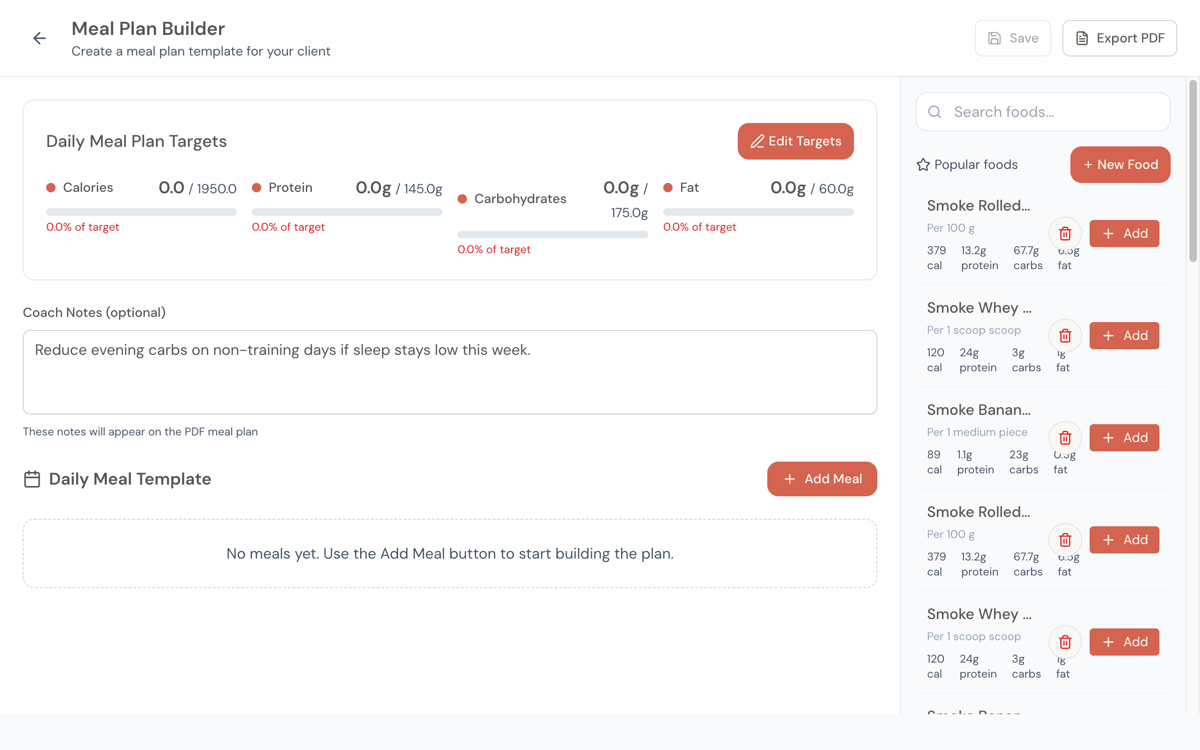This screenshot has width=1200, height=750.
Task: Save the current meal plan
Action: 1012,37
